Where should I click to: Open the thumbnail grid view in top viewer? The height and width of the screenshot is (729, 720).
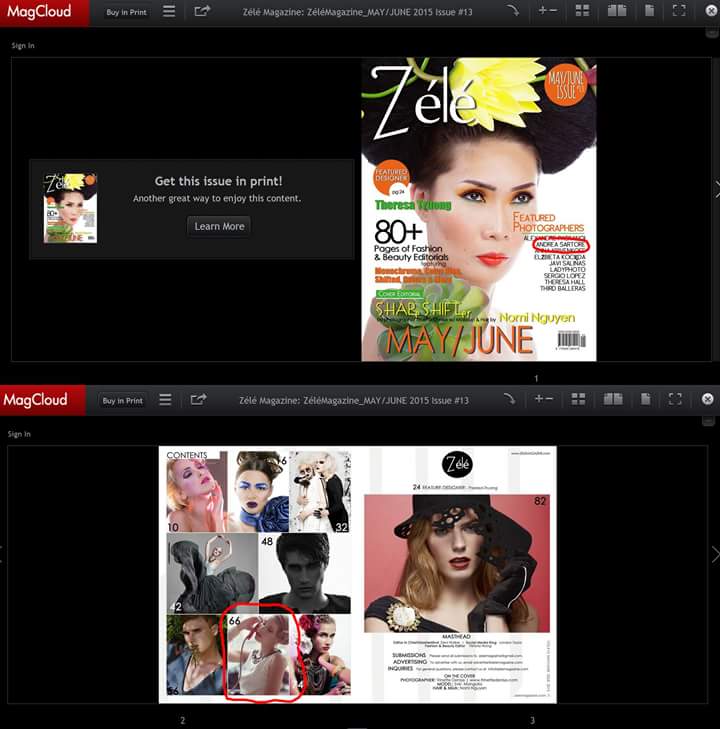[582, 11]
